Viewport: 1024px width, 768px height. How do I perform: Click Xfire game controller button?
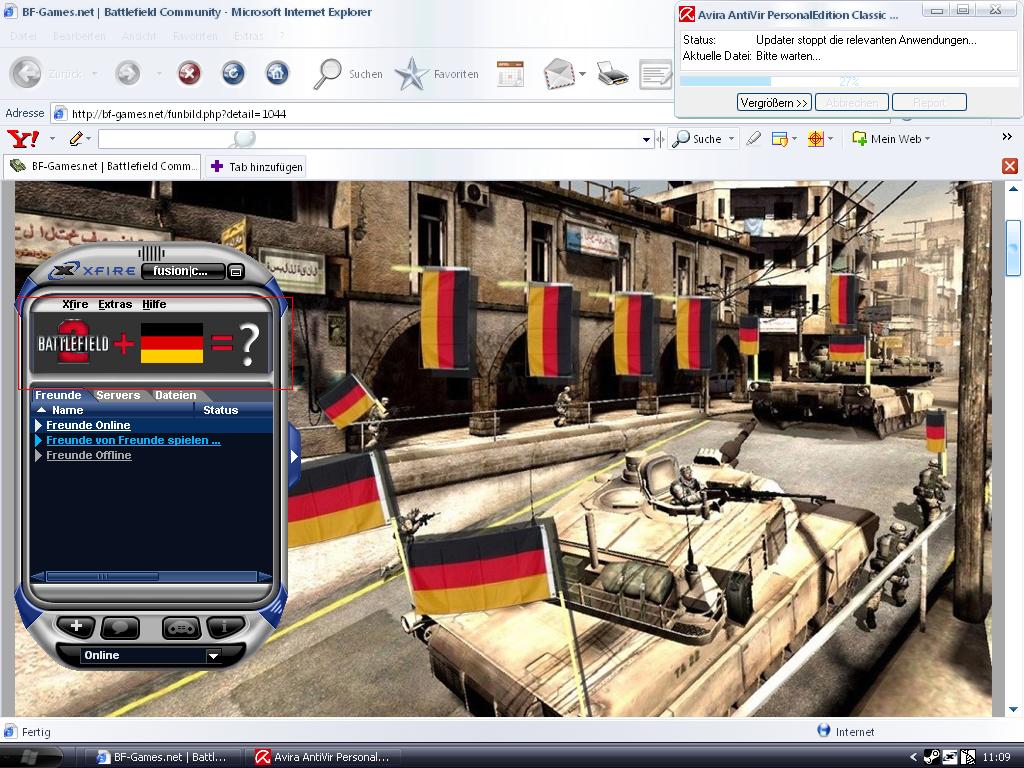(x=182, y=627)
